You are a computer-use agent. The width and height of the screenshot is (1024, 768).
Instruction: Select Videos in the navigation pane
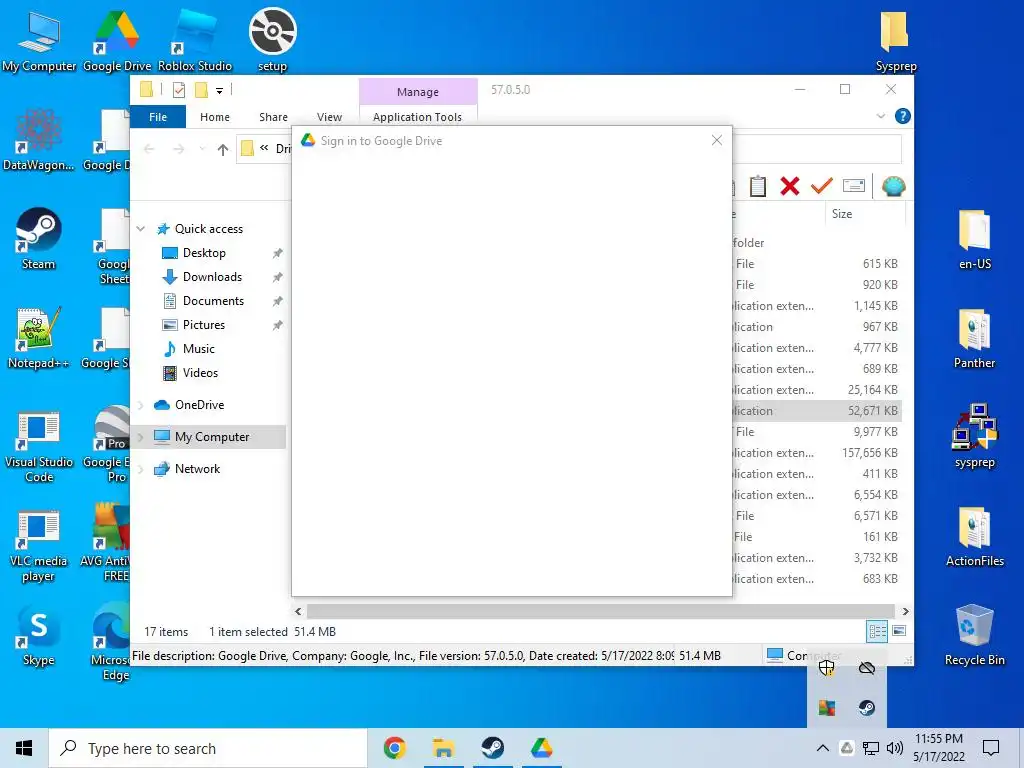200,373
